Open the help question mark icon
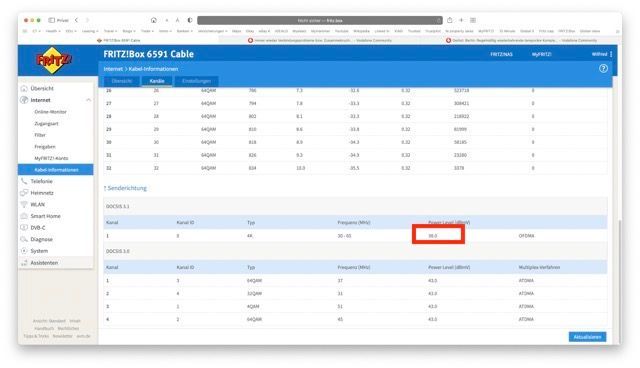The height and width of the screenshot is (368, 640). point(603,69)
